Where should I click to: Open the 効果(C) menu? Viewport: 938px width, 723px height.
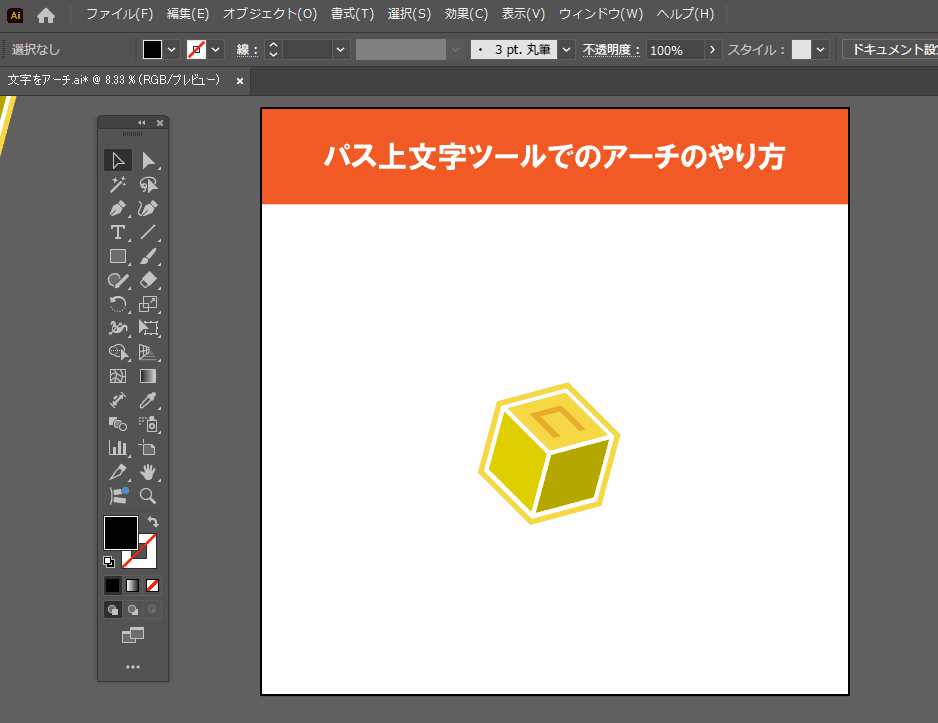[466, 14]
